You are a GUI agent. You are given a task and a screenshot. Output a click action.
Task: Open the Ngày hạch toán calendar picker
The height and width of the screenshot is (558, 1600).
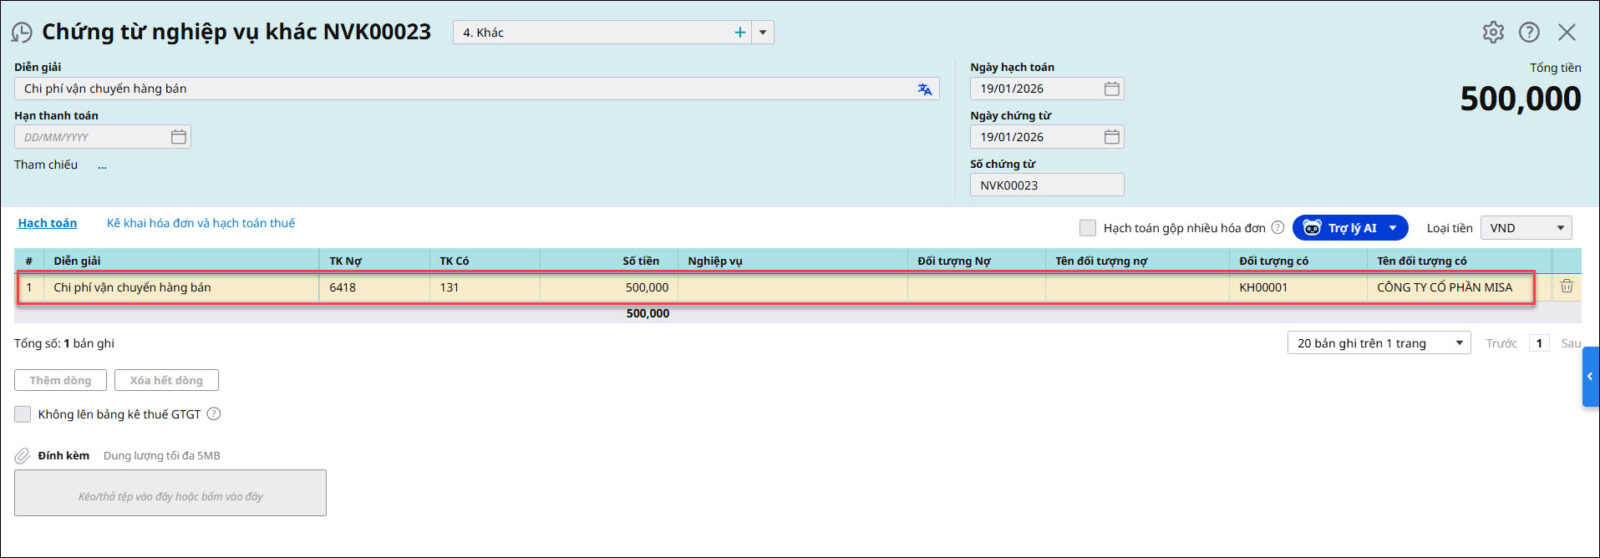point(1111,89)
